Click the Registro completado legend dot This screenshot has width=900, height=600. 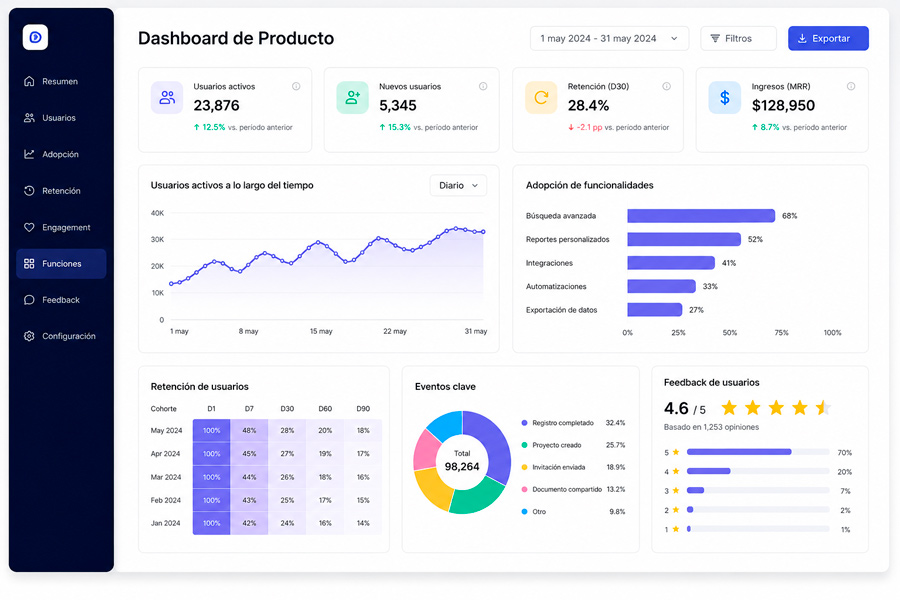(524, 423)
